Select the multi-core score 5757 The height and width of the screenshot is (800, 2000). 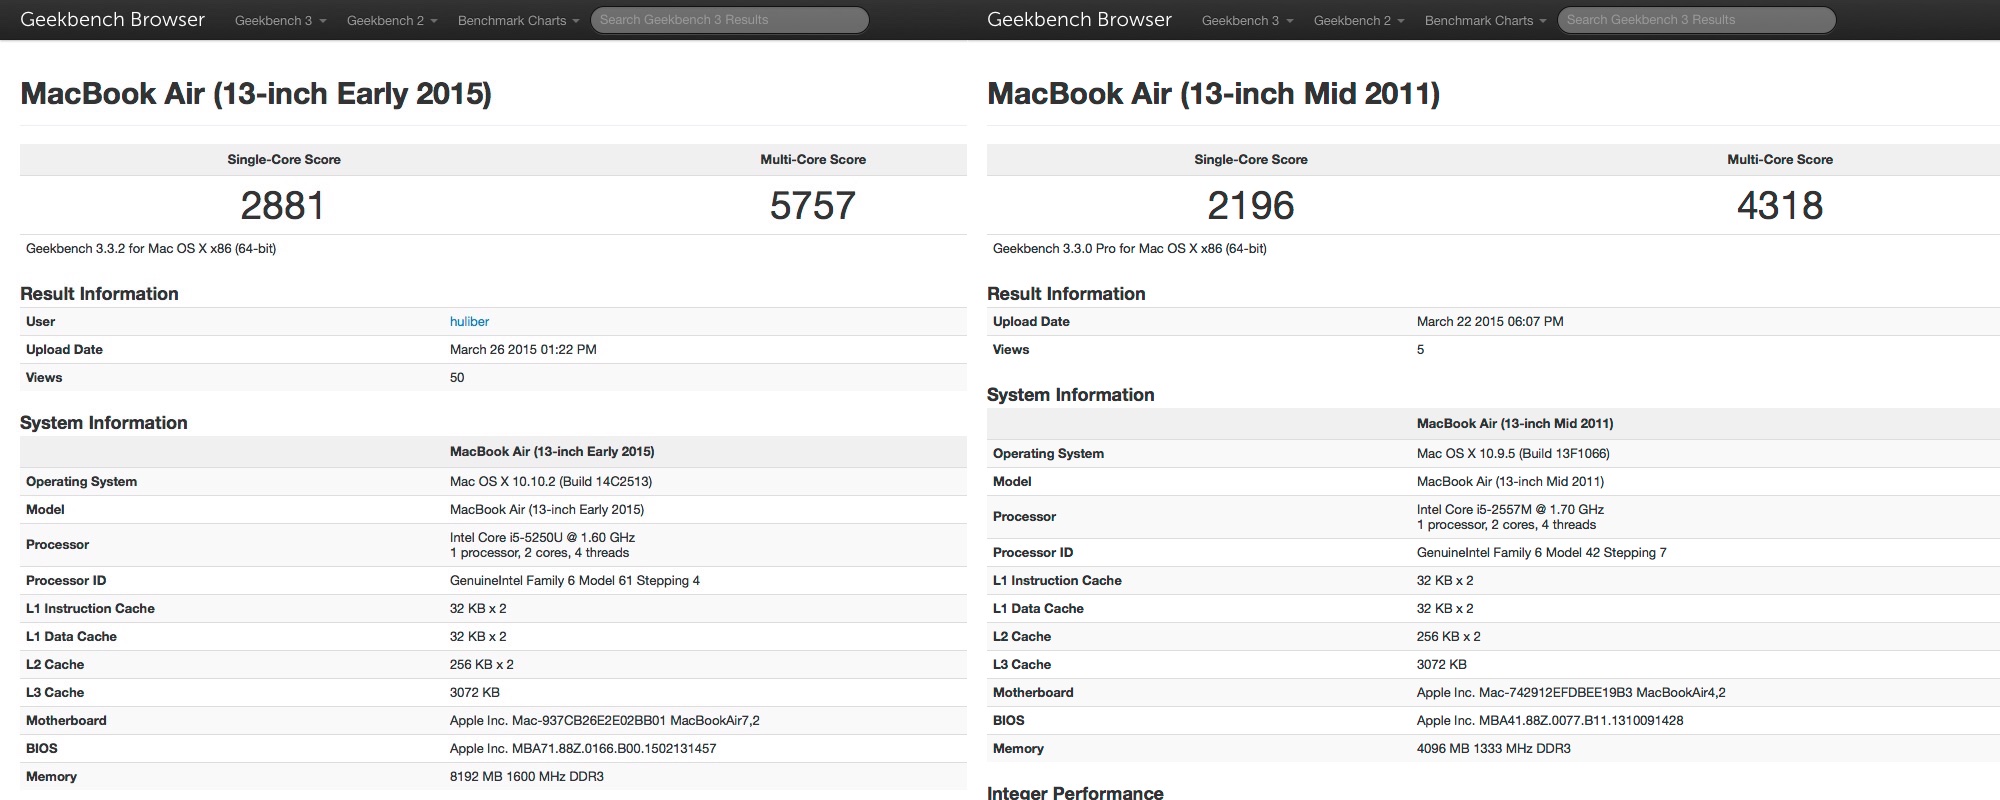(813, 205)
